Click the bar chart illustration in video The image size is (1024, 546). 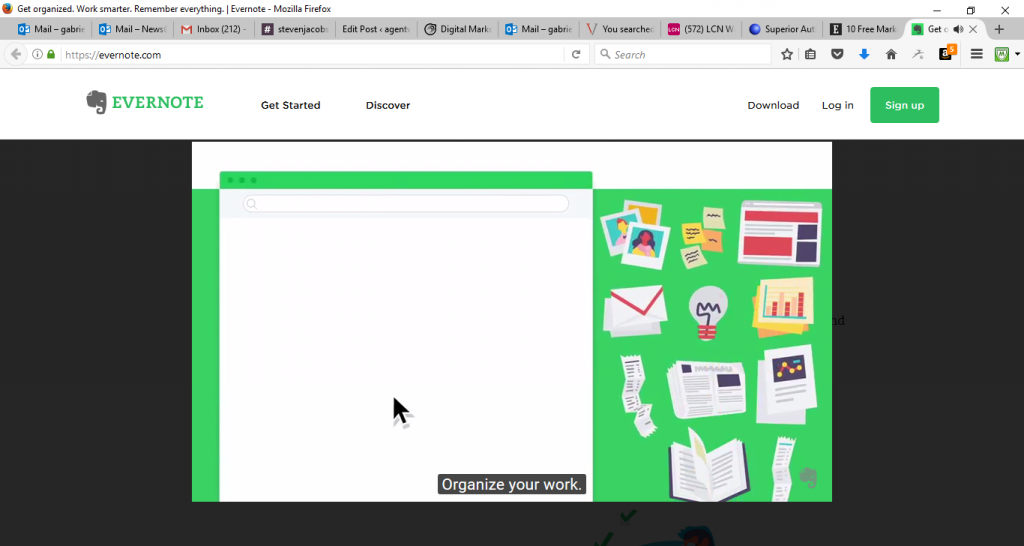pos(784,306)
